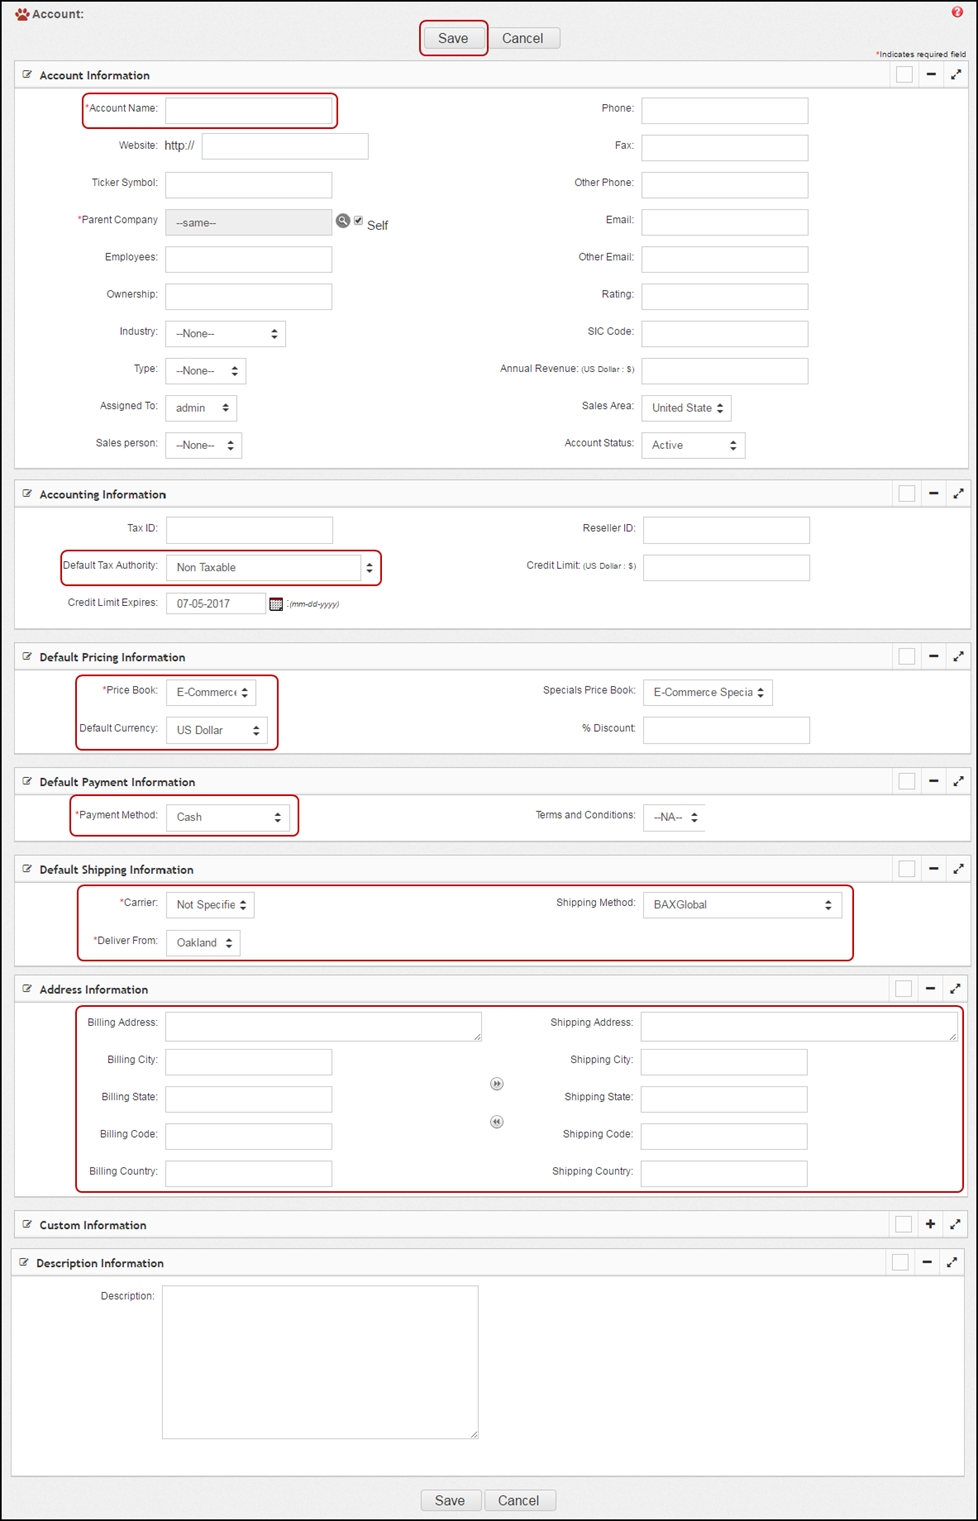Click the Default Payment Information edit icon
The width and height of the screenshot is (978, 1521).
[27, 781]
